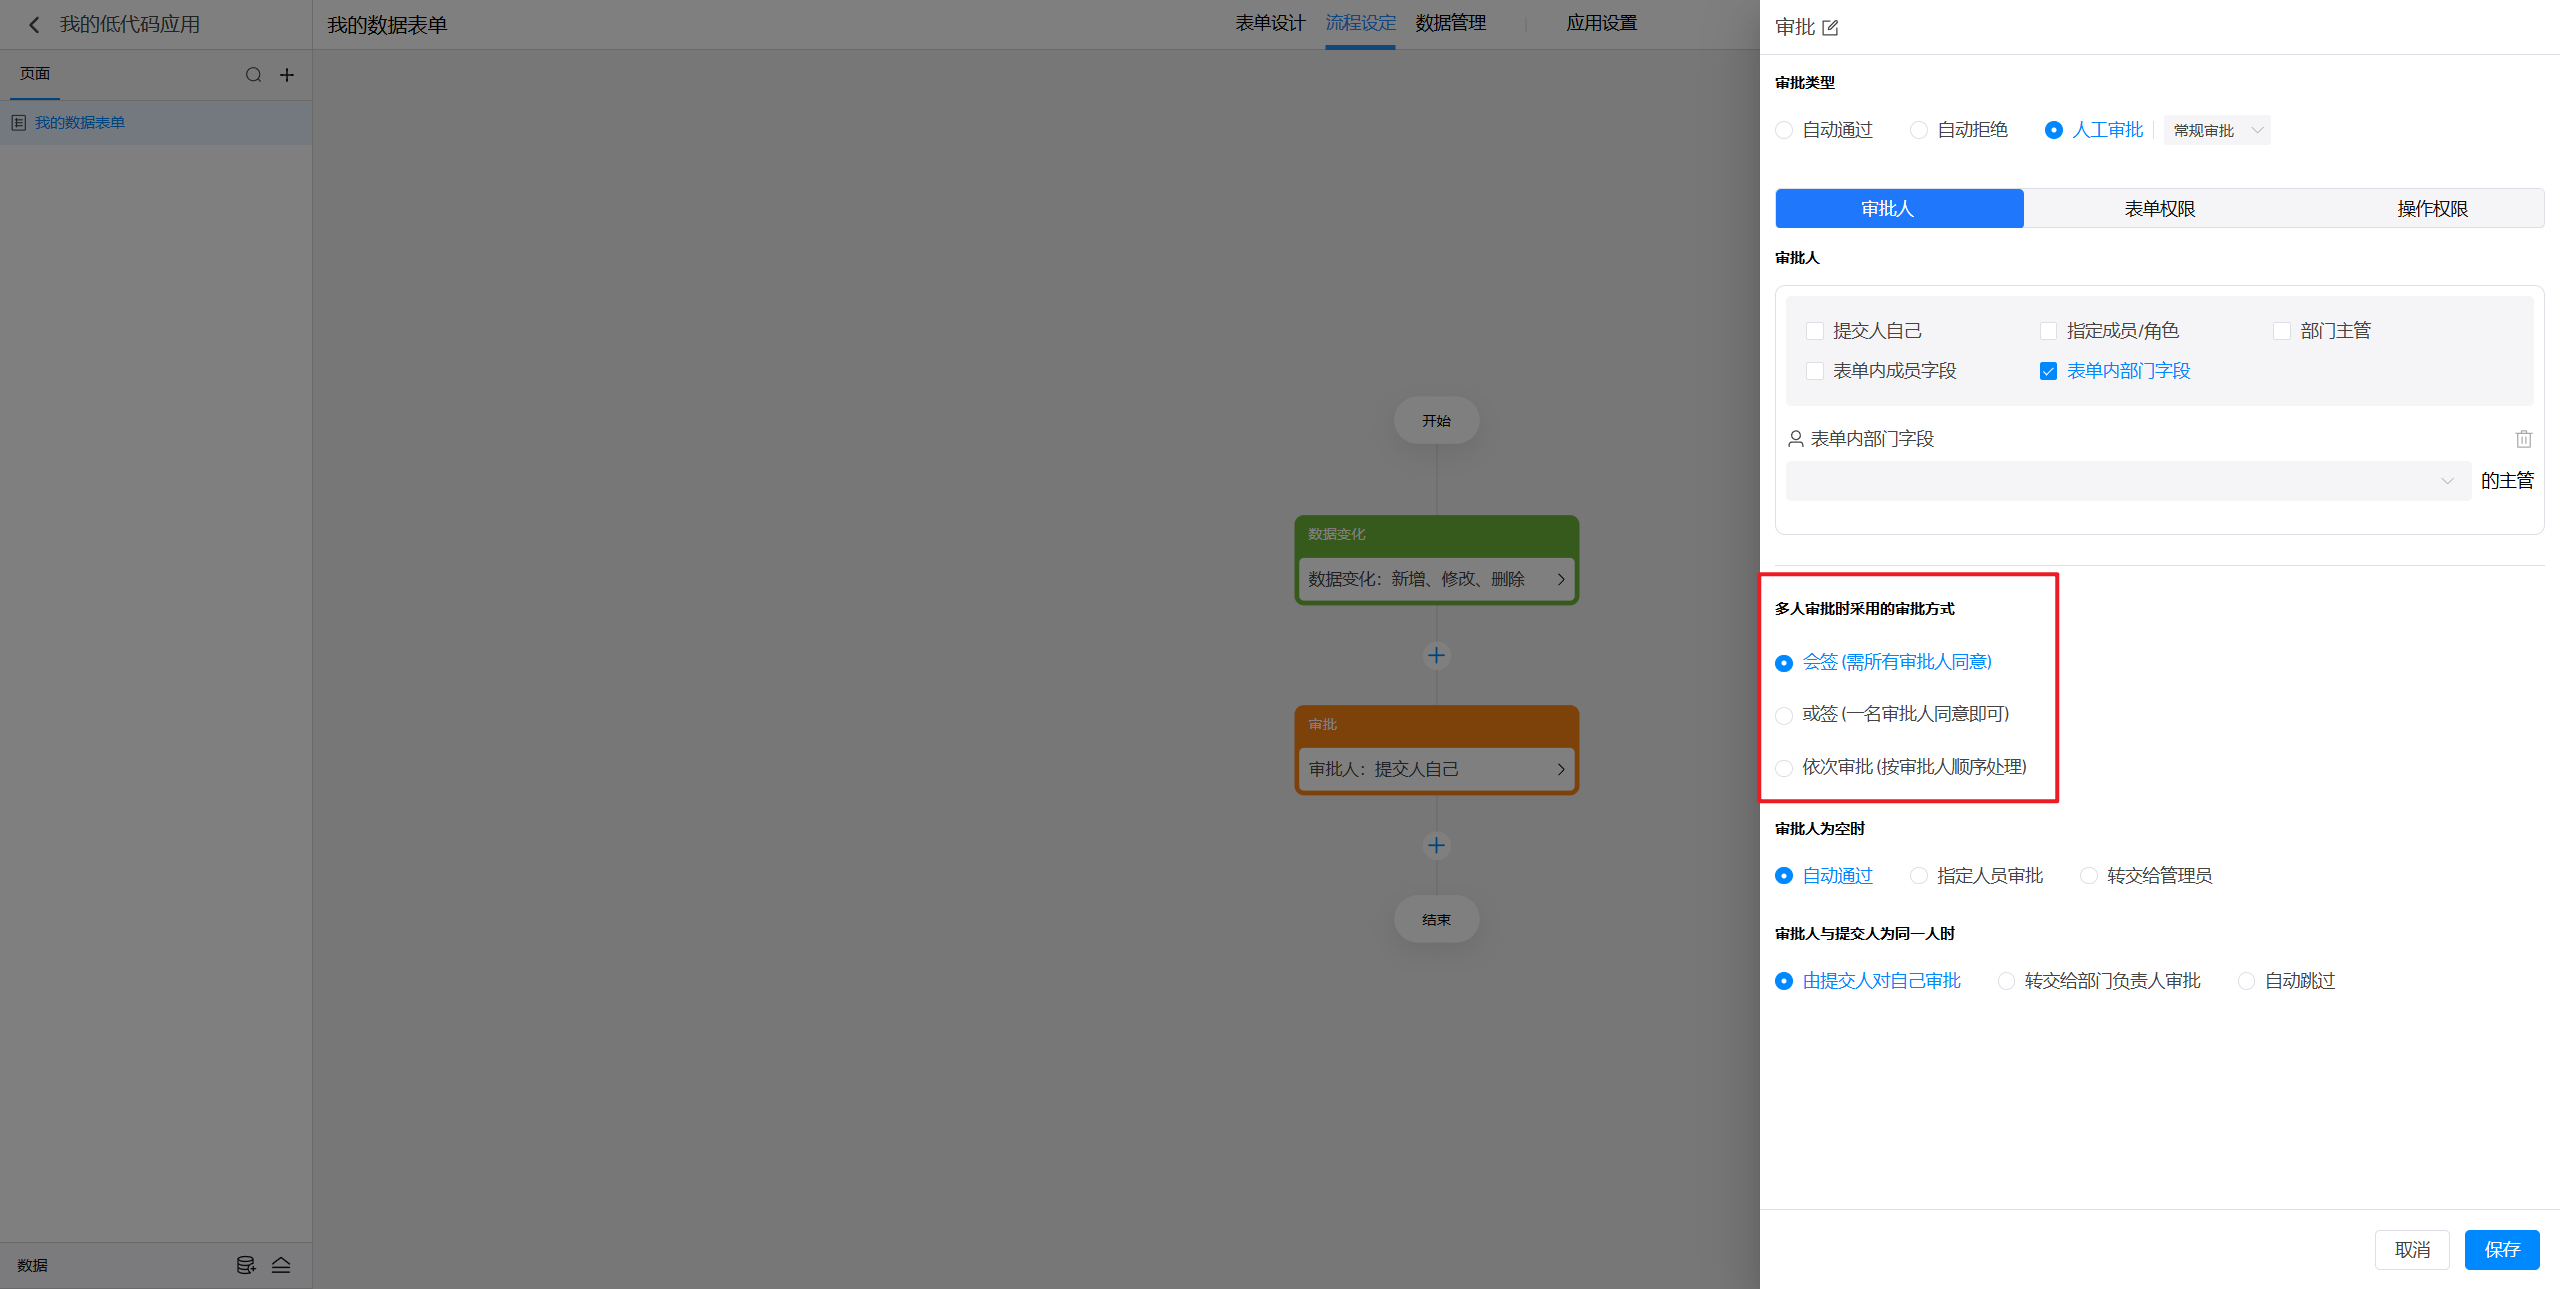Viewport: 2560px width, 1289px height.
Task: Open the 常规审批 dropdown
Action: tap(2216, 131)
